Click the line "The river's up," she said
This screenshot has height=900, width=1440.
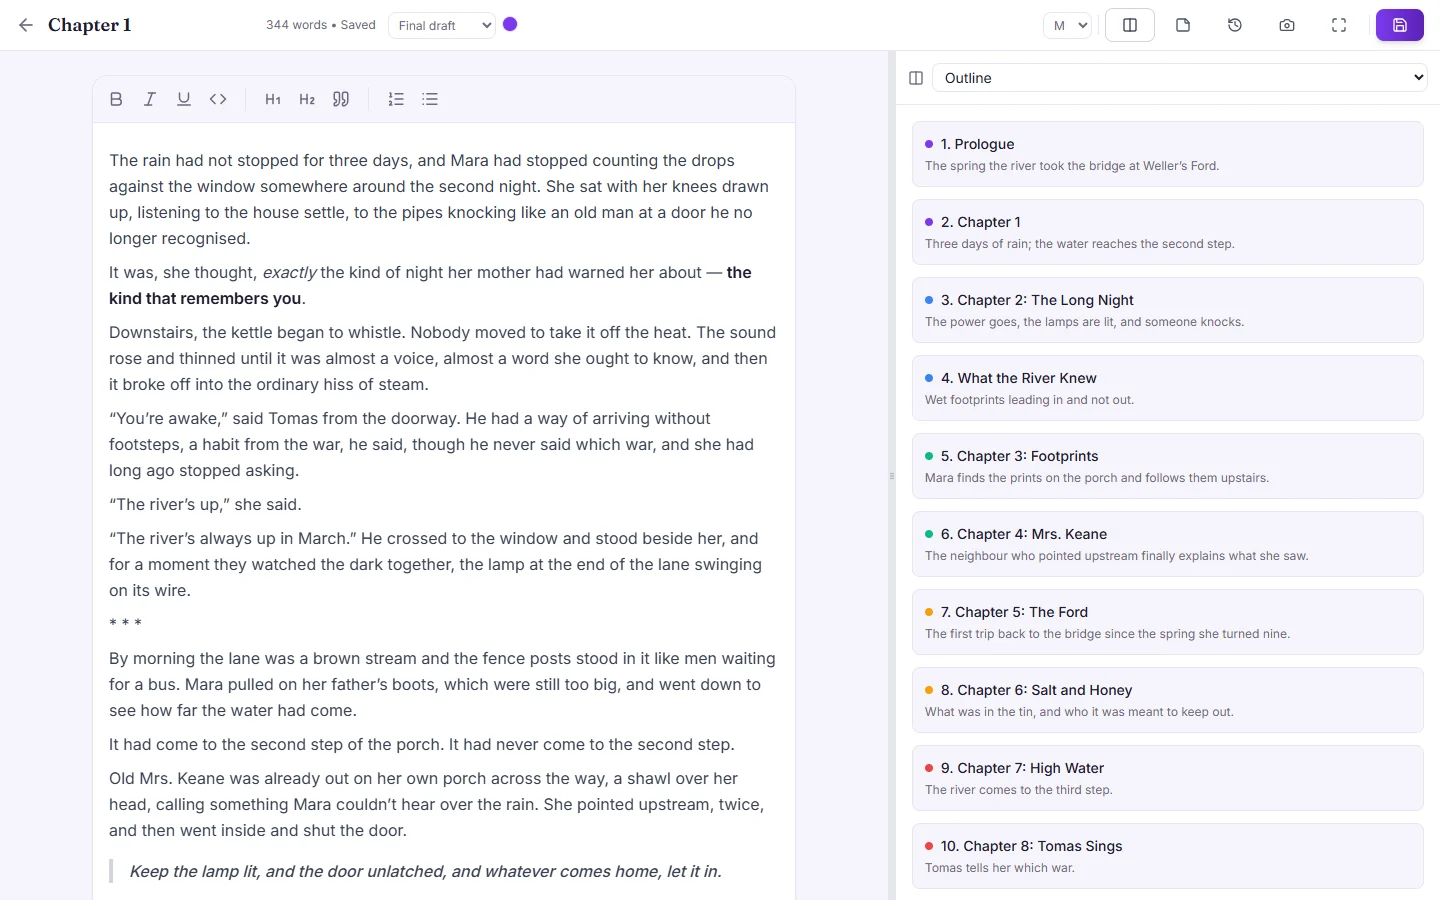(x=205, y=504)
